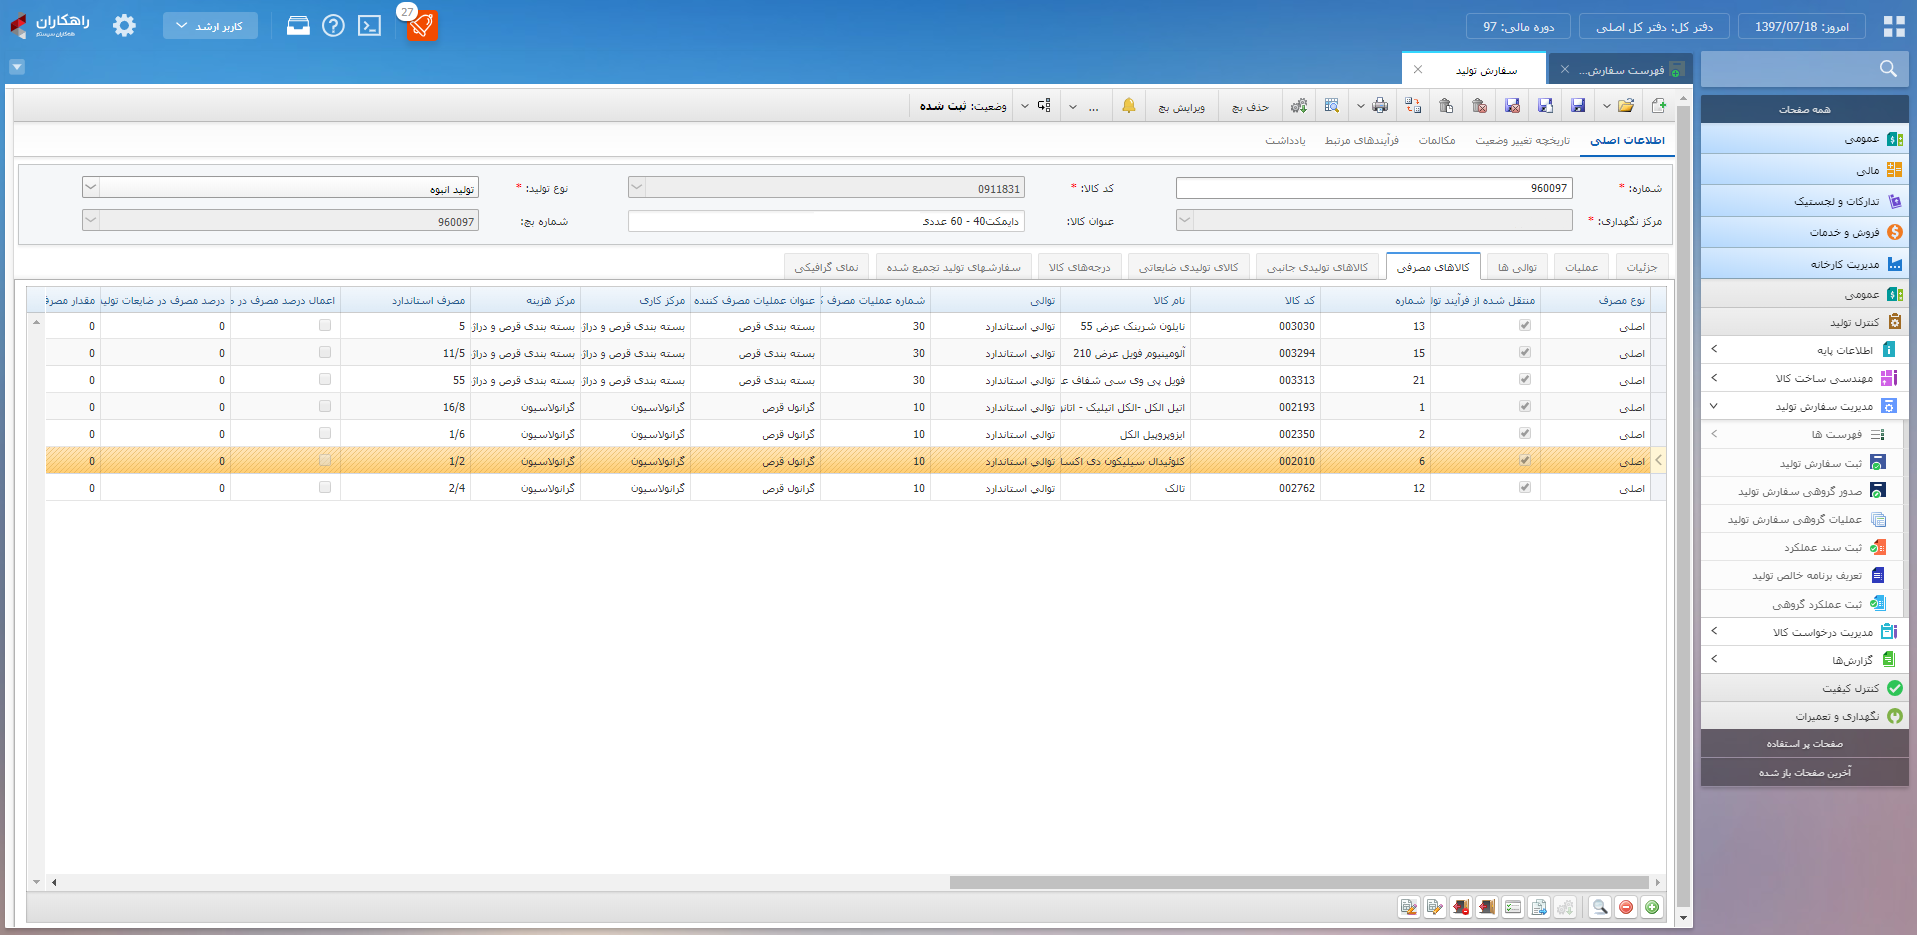Toggle 'اعمال درصد مصرف' checkbox for item 002762
Screen dimensions: 1917x935
tap(325, 488)
